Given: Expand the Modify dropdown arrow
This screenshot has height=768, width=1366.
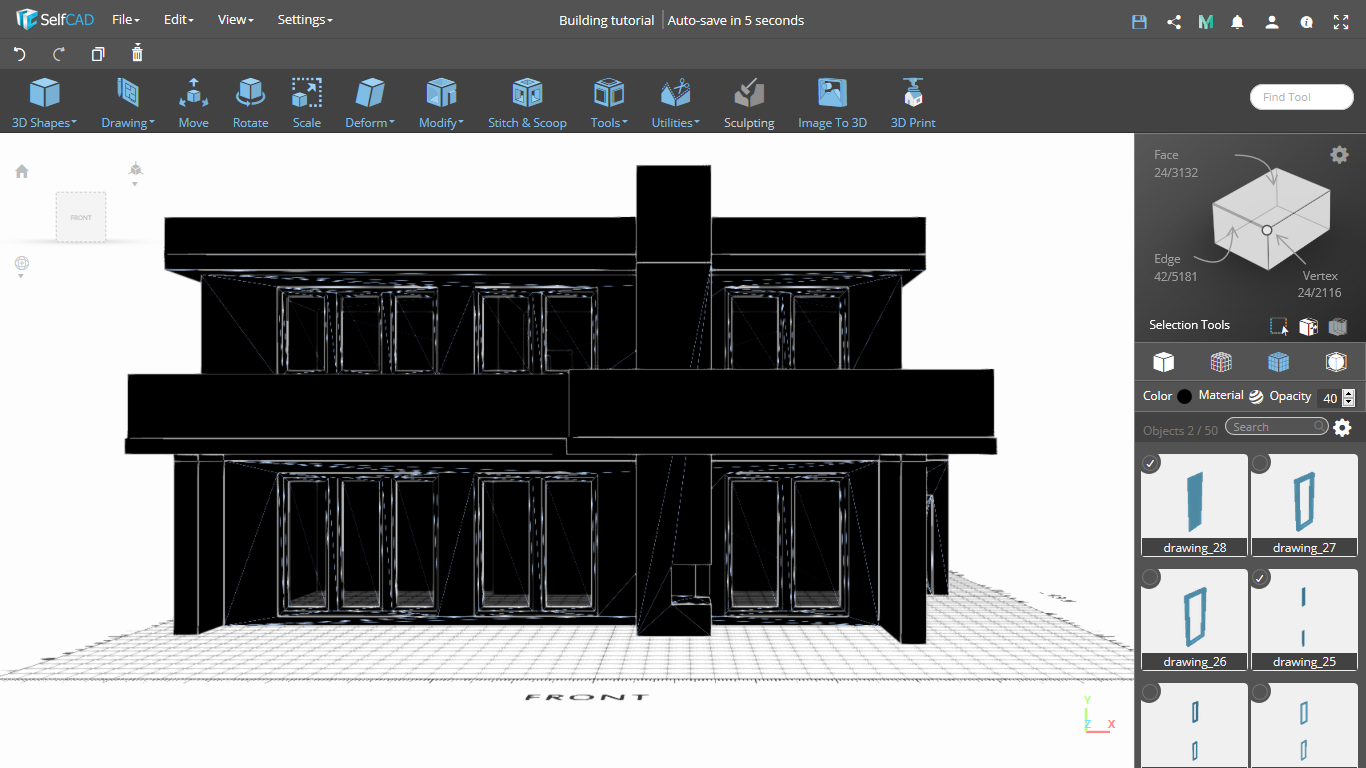Looking at the screenshot, I should coord(461,123).
